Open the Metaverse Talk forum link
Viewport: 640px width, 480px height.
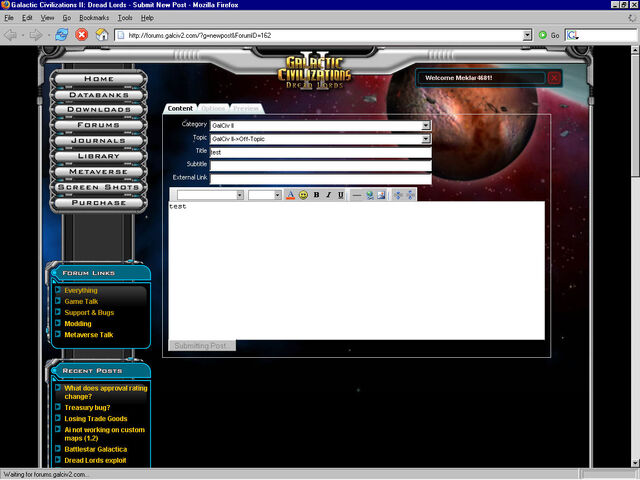click(89, 334)
